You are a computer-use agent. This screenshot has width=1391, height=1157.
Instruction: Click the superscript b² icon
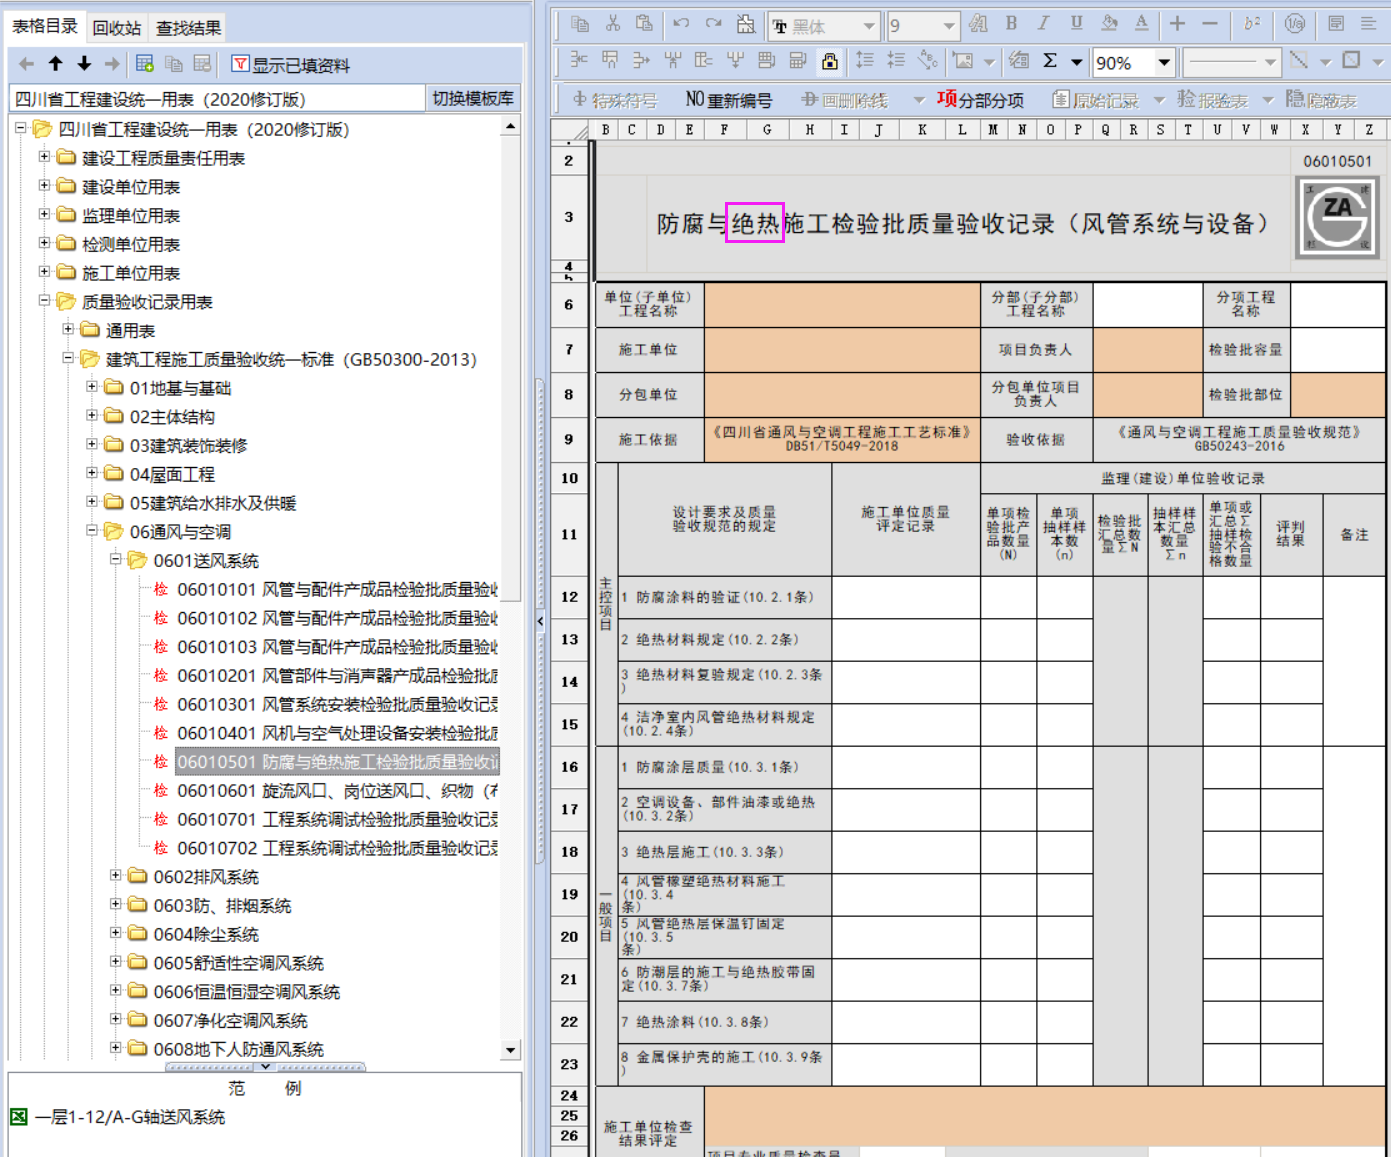click(1252, 23)
